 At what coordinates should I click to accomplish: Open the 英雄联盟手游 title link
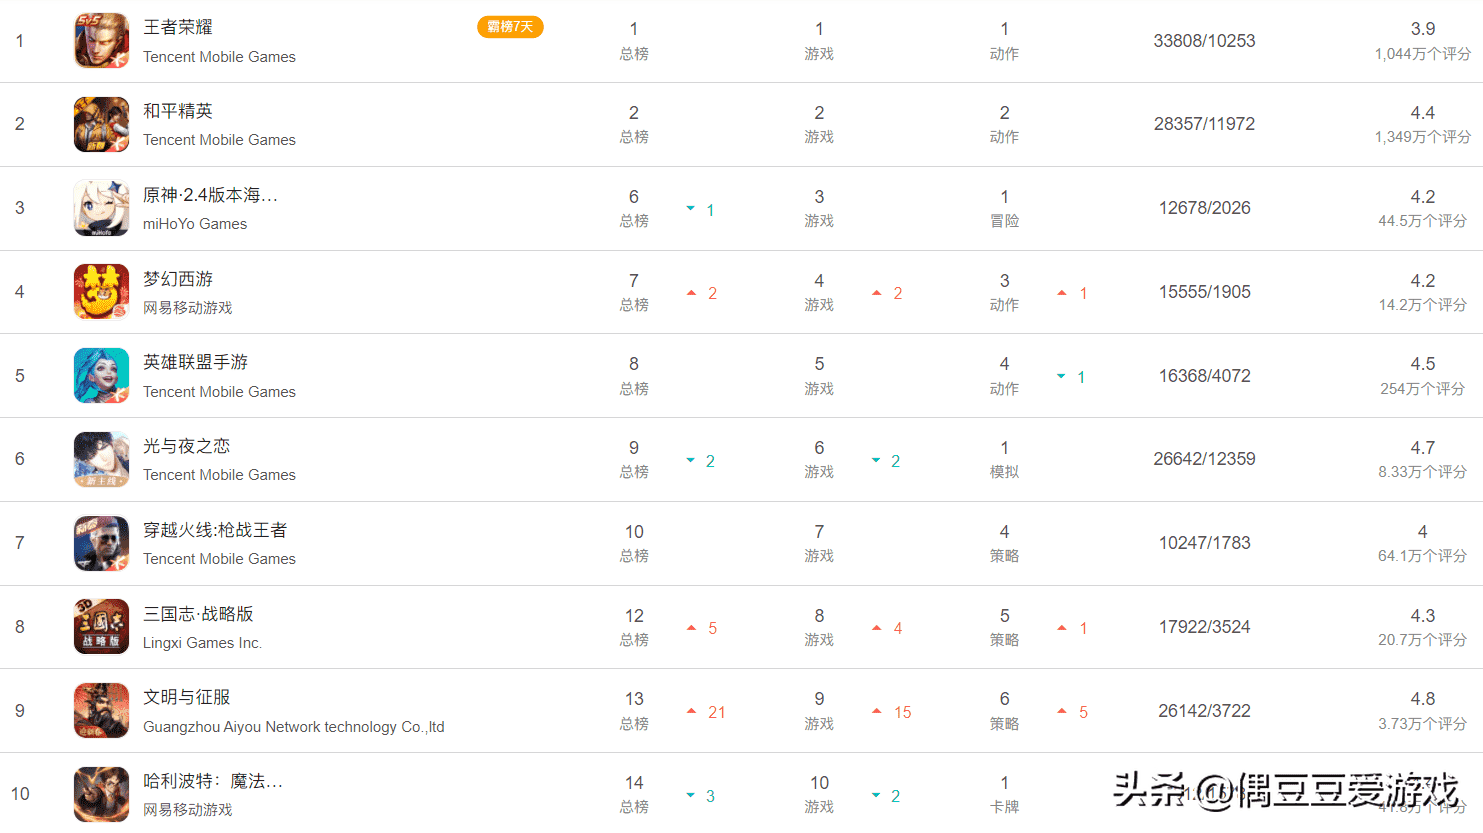coord(196,362)
